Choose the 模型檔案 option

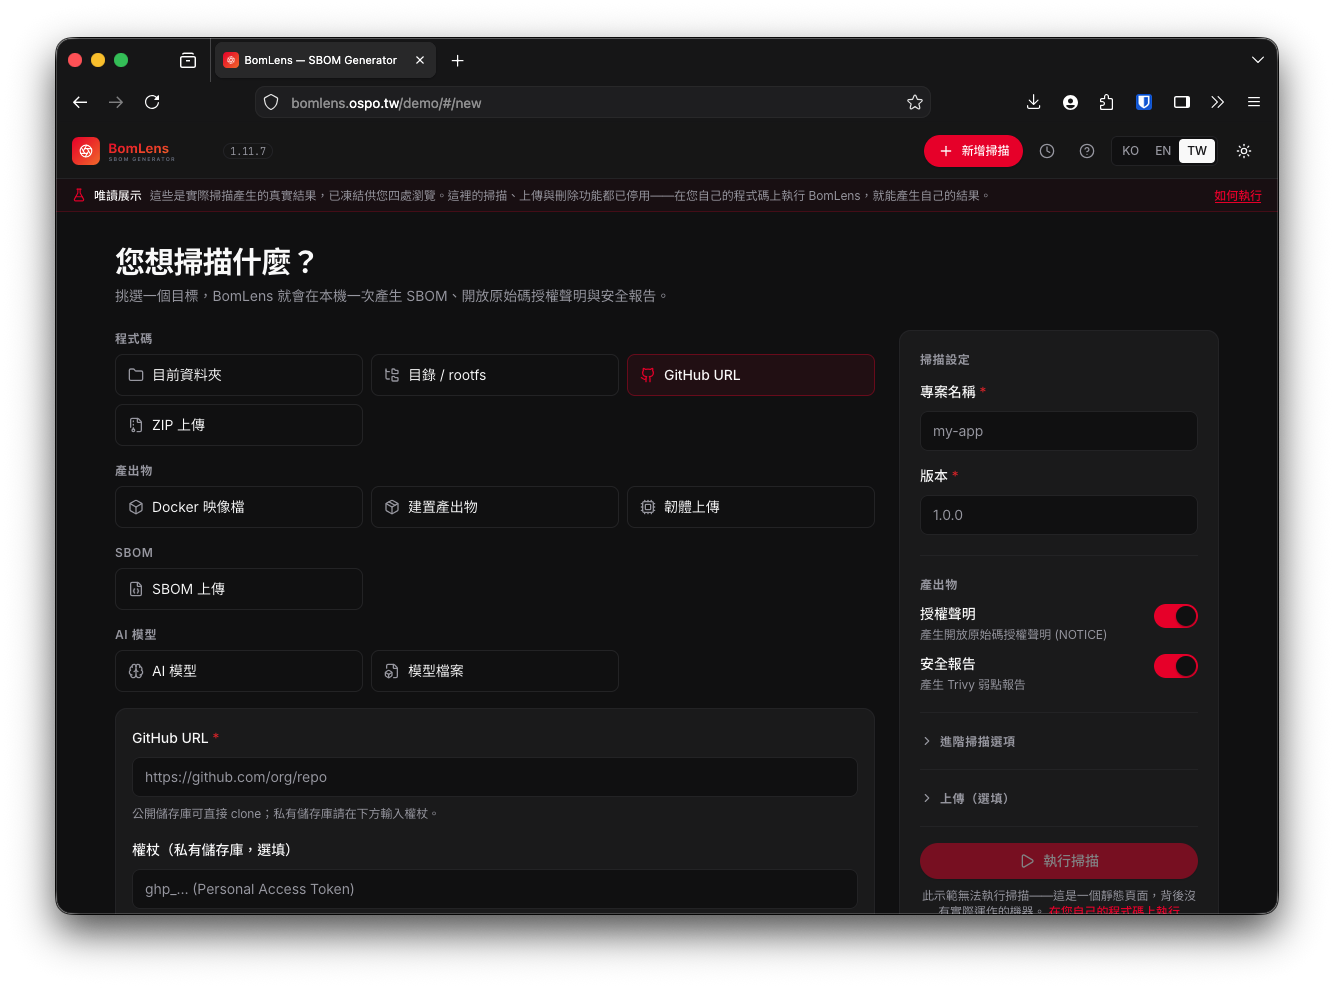[495, 671]
